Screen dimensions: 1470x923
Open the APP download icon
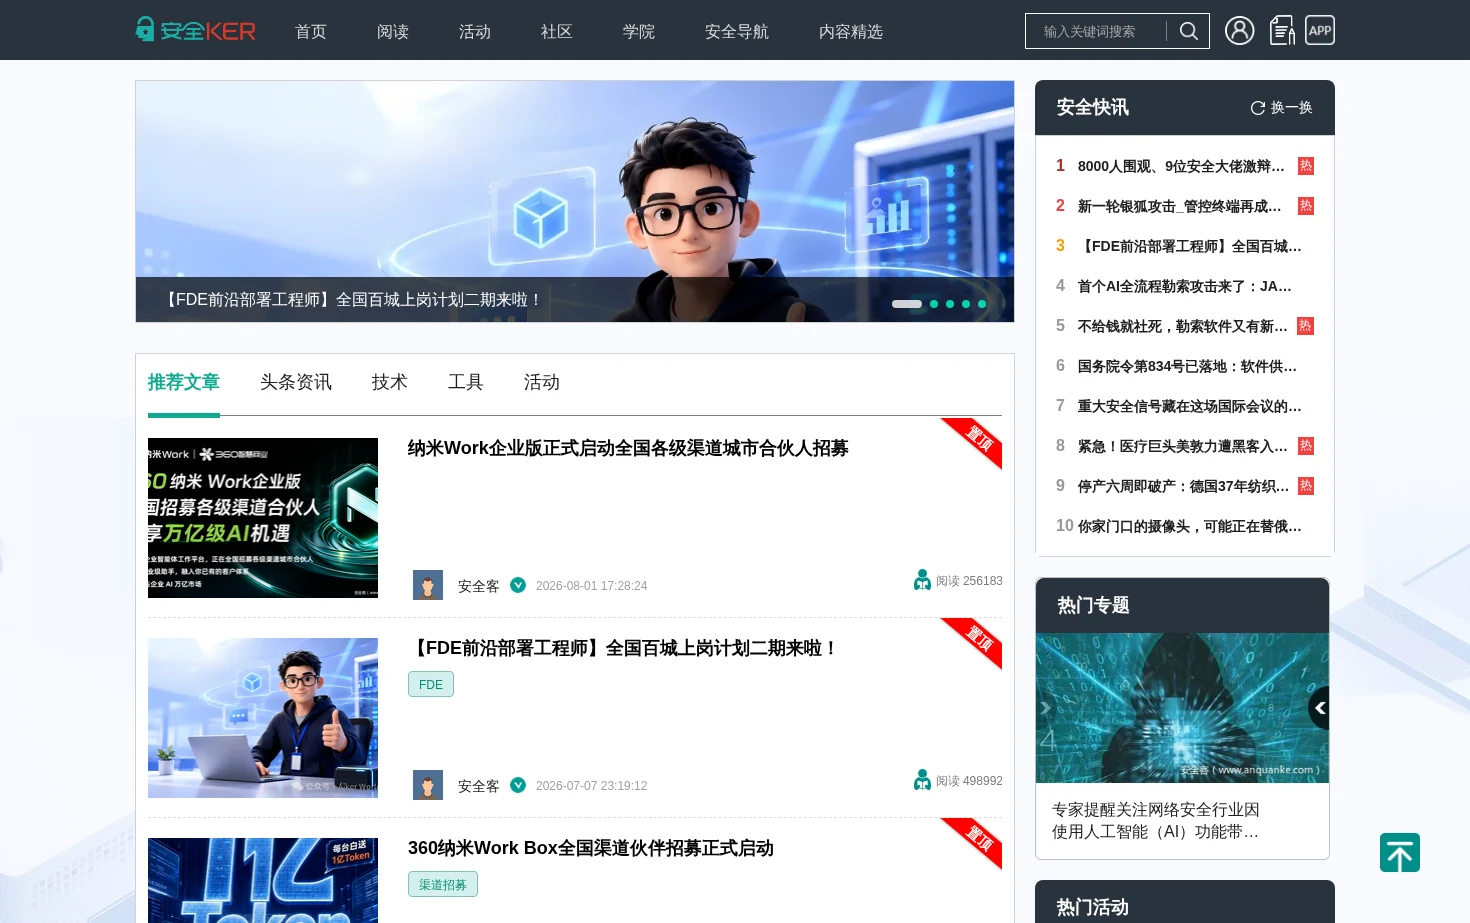(x=1320, y=30)
